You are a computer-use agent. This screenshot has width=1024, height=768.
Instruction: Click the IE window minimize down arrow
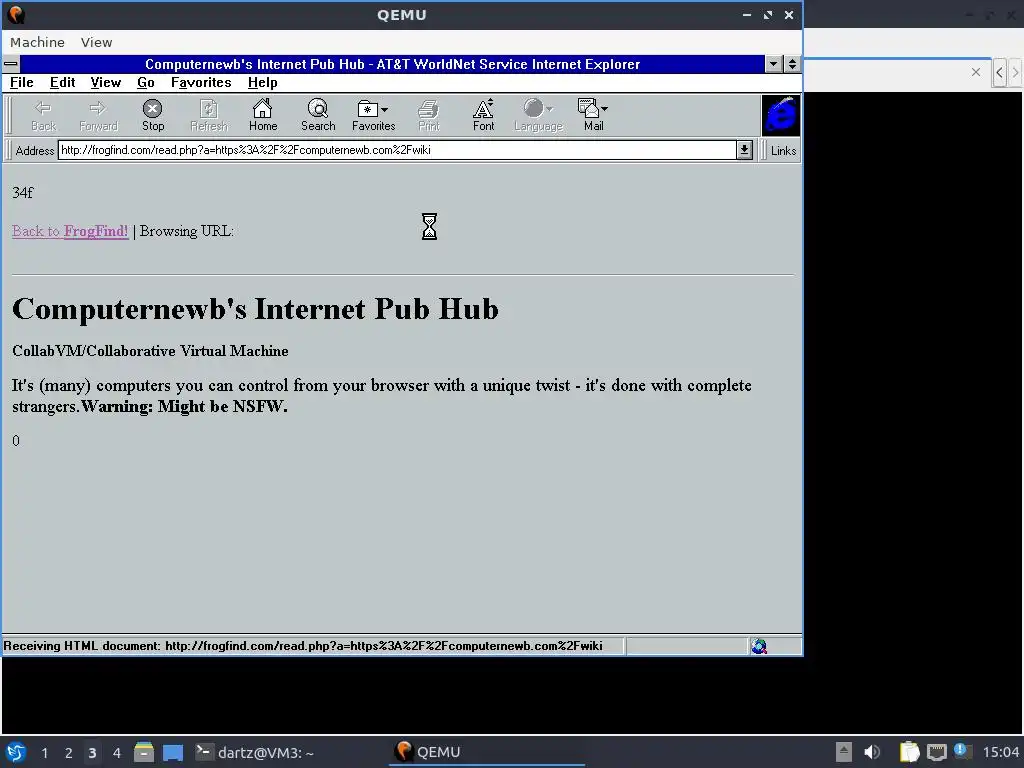(774, 64)
